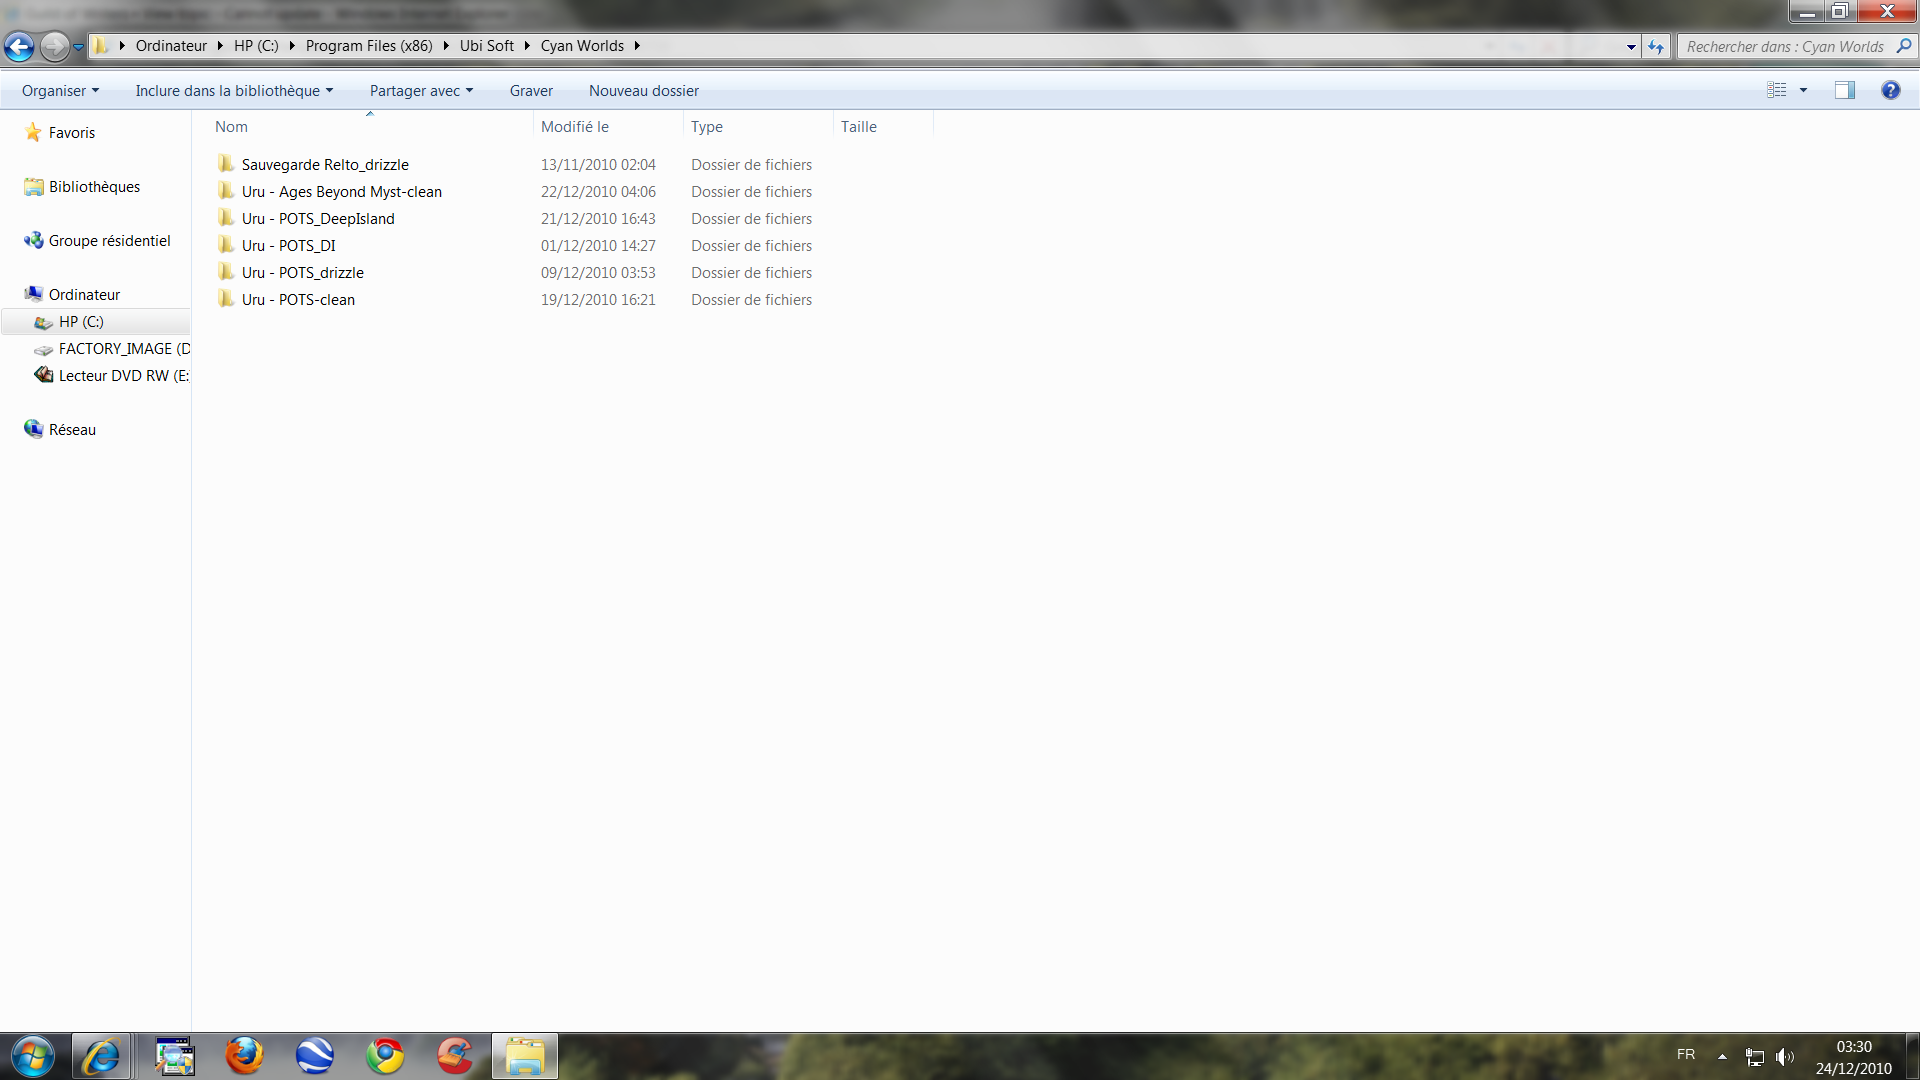Viewport: 1920px width, 1080px height.
Task: Click the volume speaker tray icon
Action: pyautogui.click(x=1785, y=1056)
